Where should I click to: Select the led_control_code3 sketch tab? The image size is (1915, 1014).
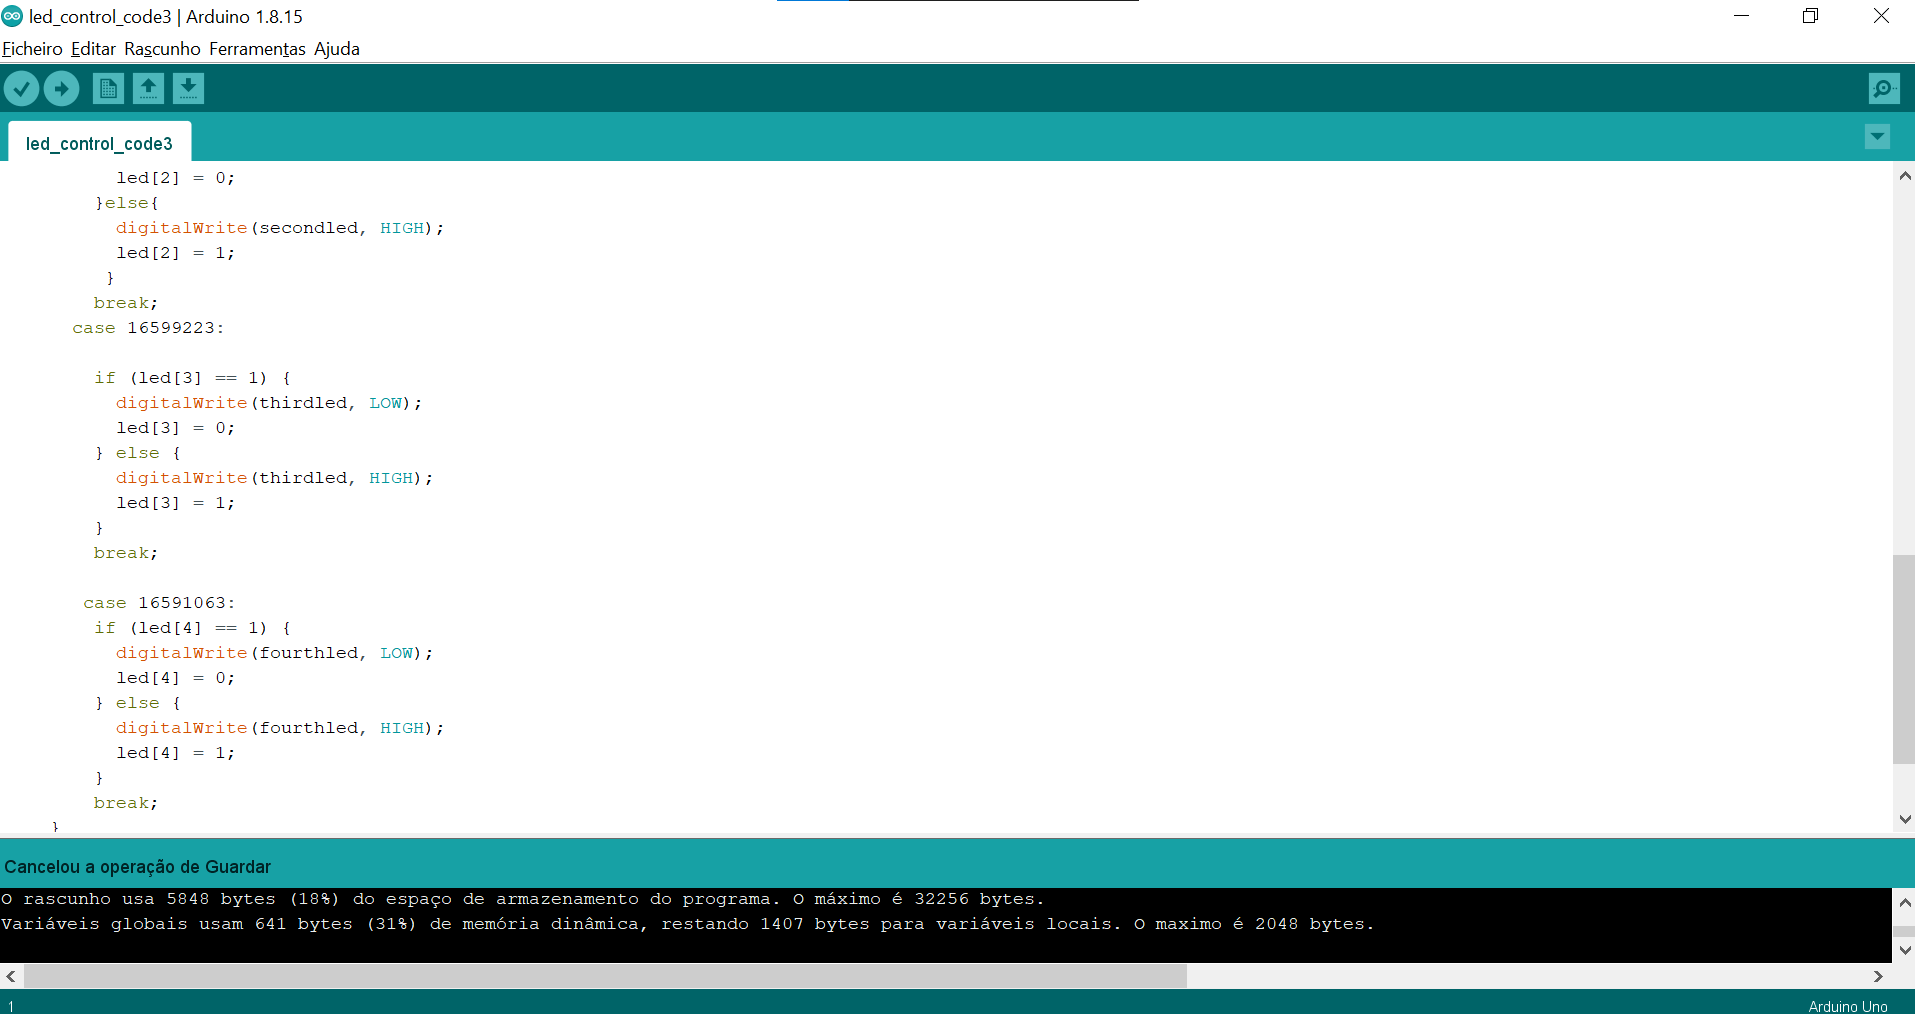click(97, 143)
